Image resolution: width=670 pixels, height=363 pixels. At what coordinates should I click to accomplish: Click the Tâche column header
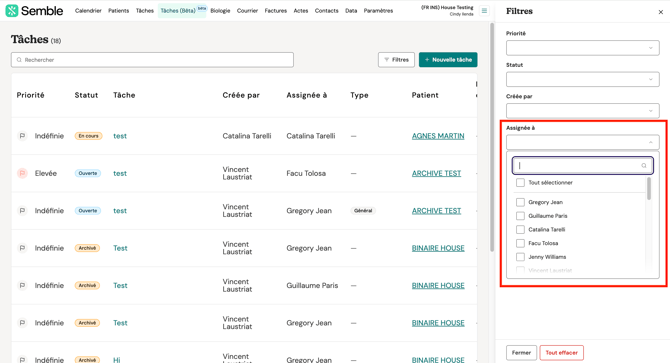124,95
